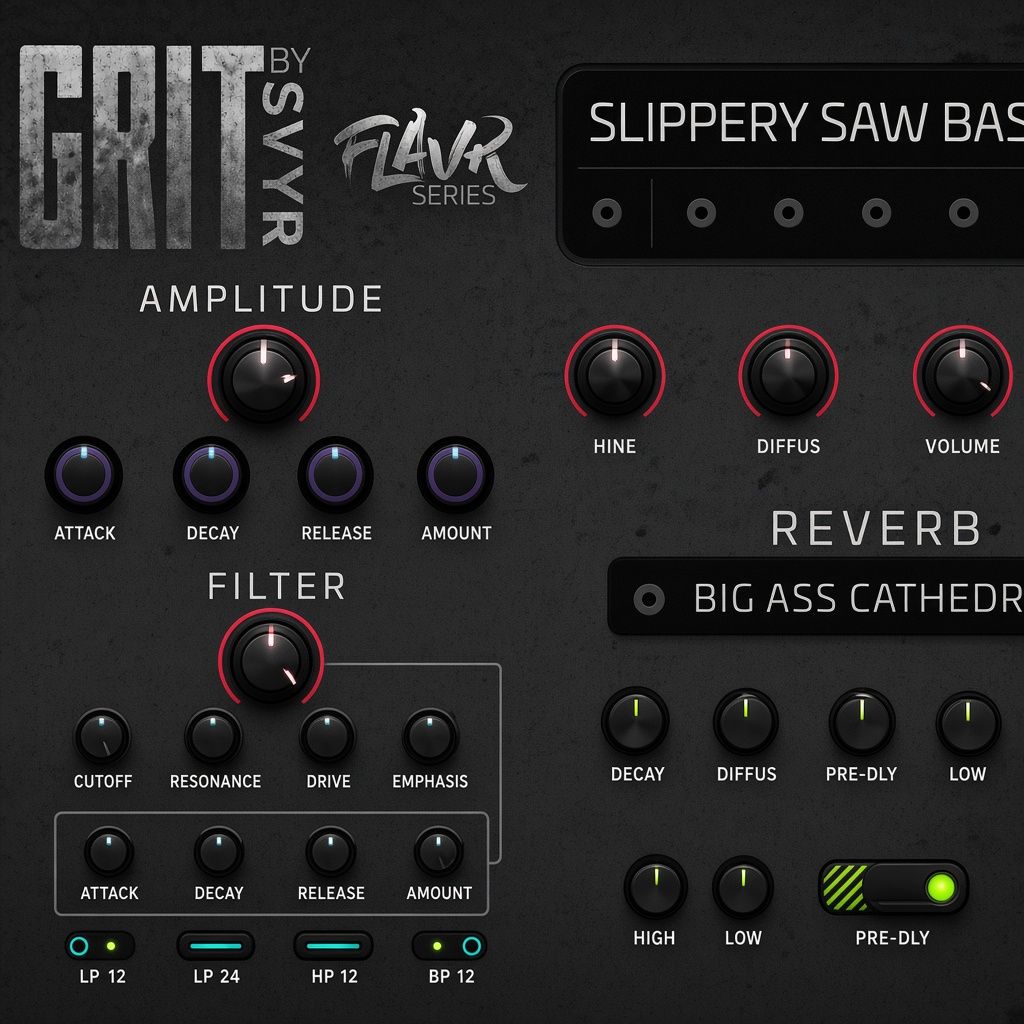The height and width of the screenshot is (1024, 1024).
Task: Select the DRIVE knob
Action: coord(328,737)
